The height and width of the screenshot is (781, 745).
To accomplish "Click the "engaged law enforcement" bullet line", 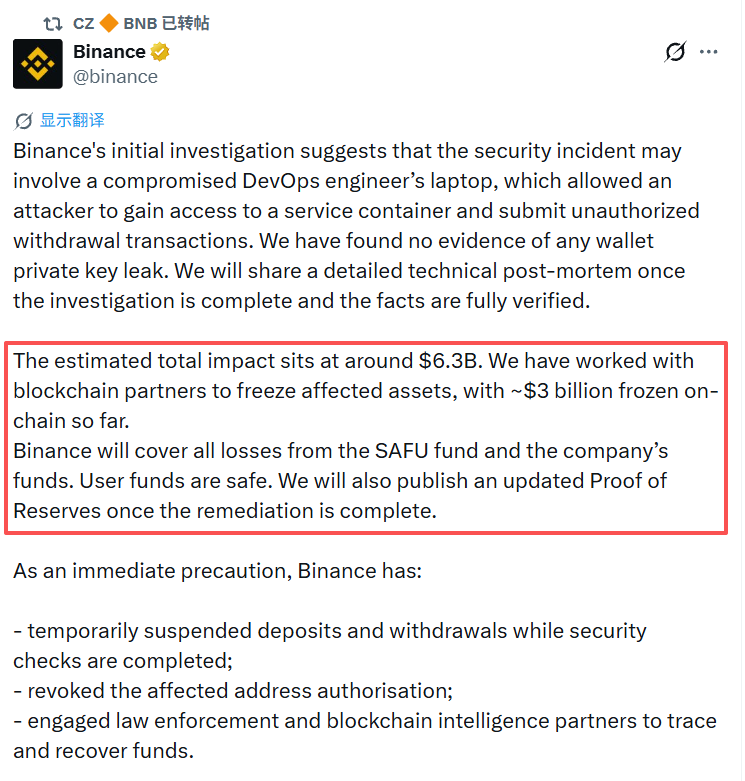I will pyautogui.click(x=365, y=736).
